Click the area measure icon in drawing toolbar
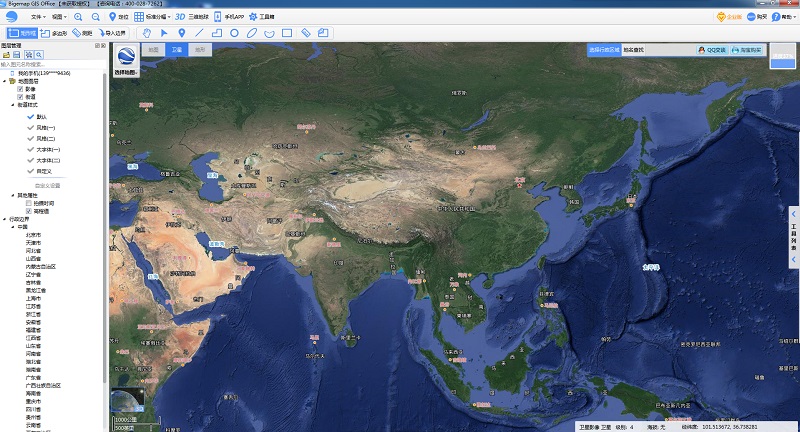Viewport: 800px width, 432px height. coord(323,33)
